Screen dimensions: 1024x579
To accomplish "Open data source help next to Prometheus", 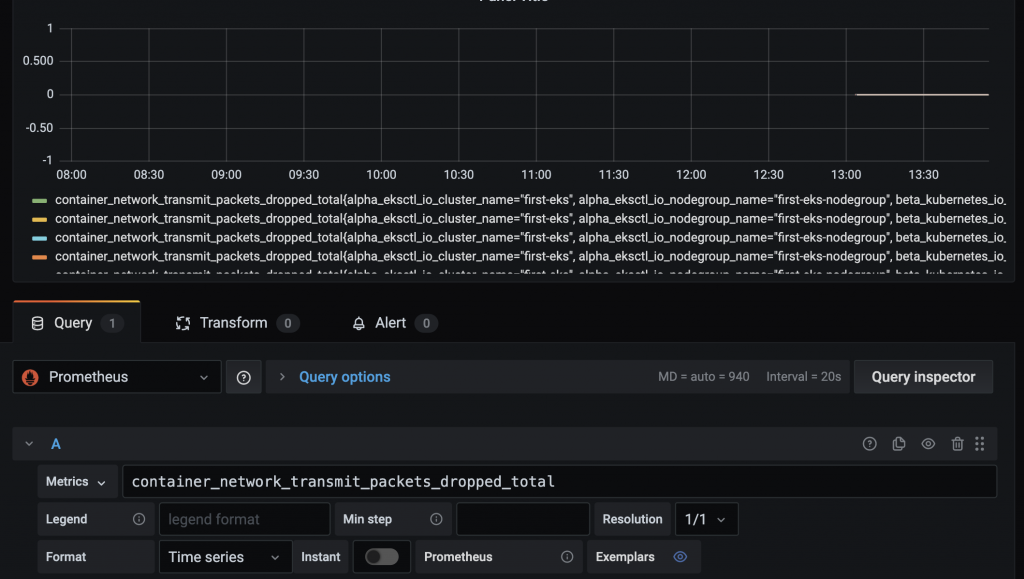I will 244,377.
